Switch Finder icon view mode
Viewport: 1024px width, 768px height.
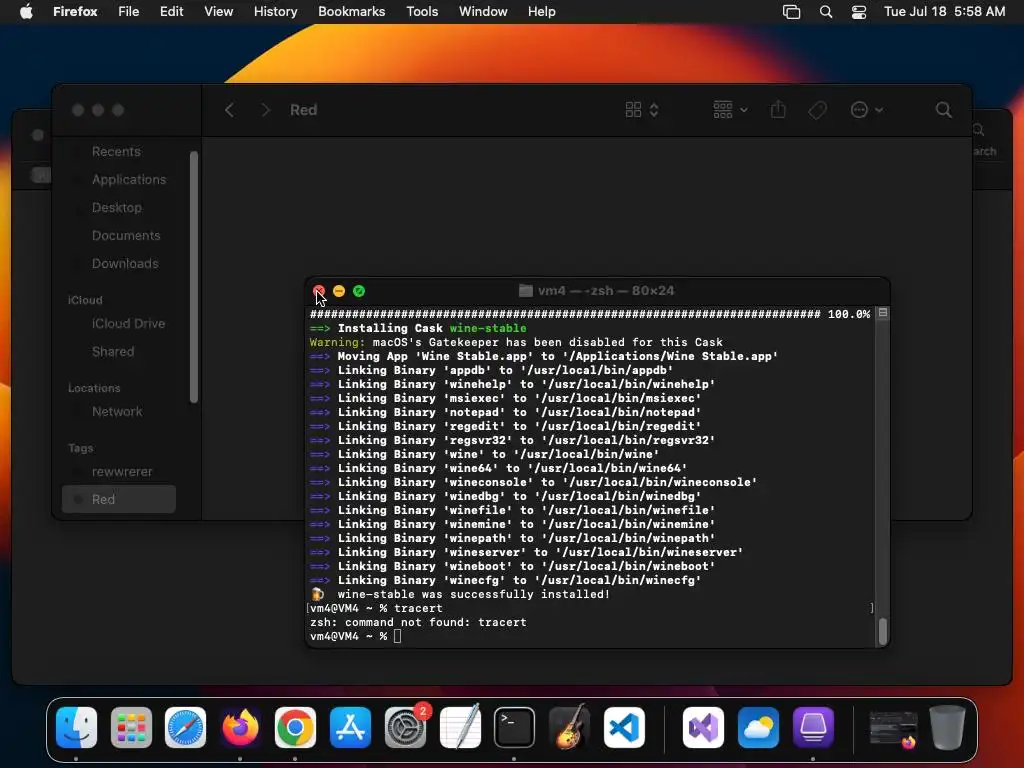coord(641,110)
